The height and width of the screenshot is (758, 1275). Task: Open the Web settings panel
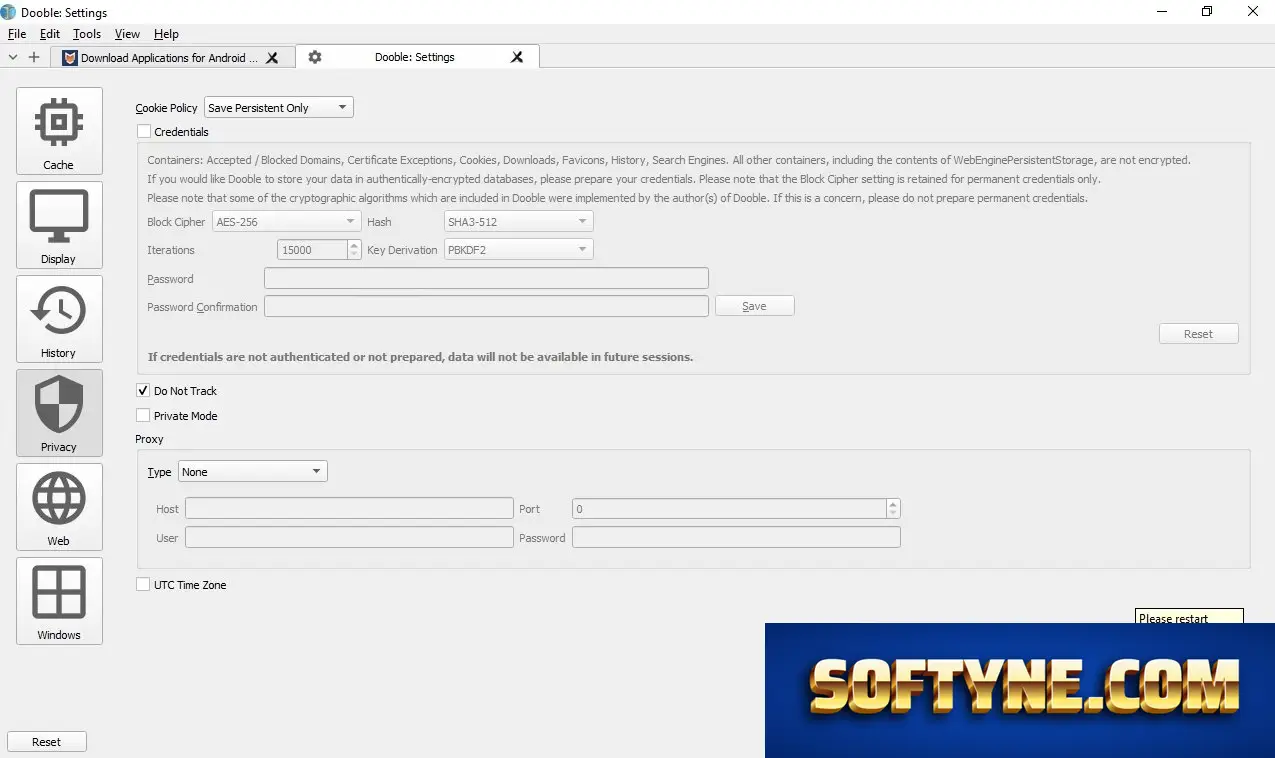click(x=59, y=508)
